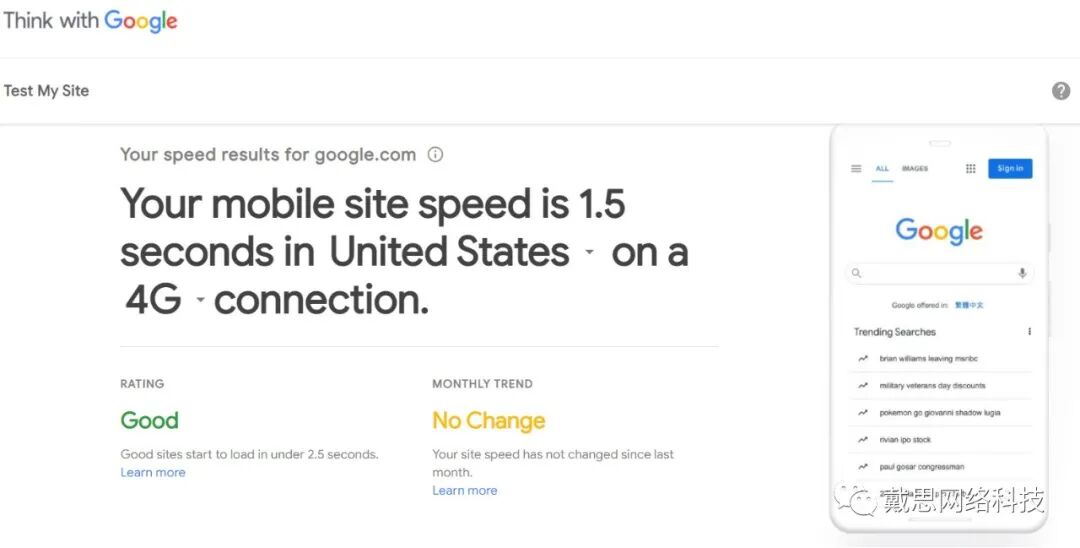Click microphone voice search icon
Screen dimensions: 1080x548
tap(1022, 273)
